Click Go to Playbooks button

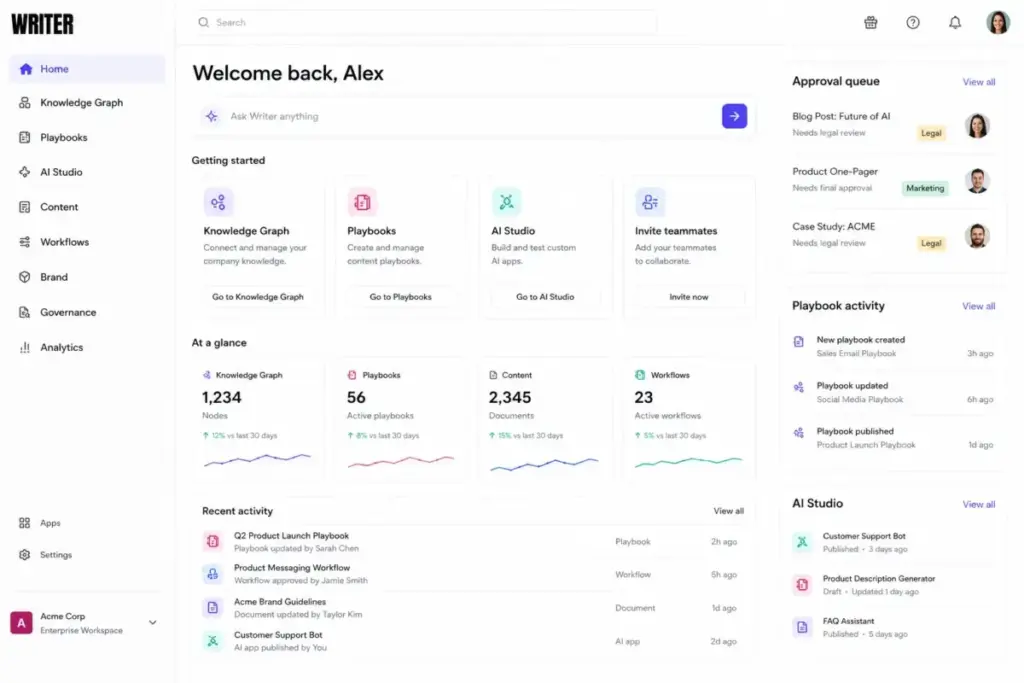coord(401,296)
